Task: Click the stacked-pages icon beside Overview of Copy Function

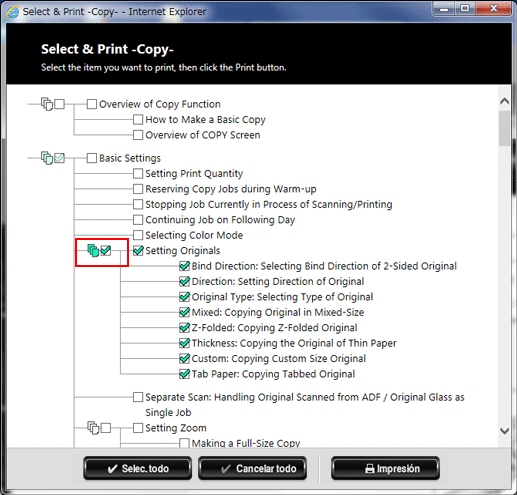Action: click(47, 104)
